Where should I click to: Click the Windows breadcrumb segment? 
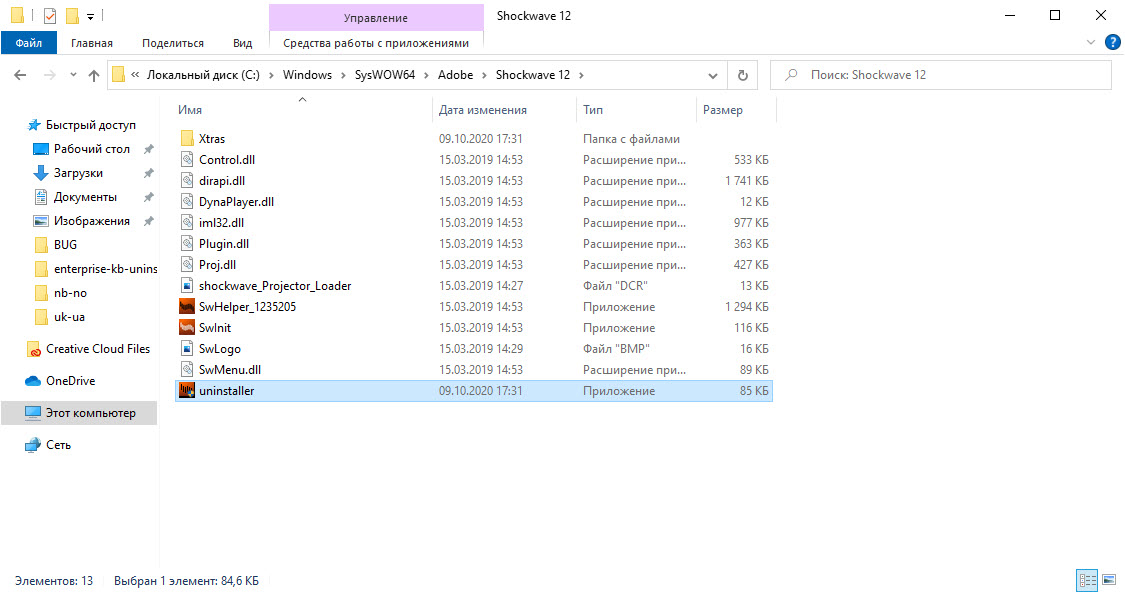[x=307, y=75]
